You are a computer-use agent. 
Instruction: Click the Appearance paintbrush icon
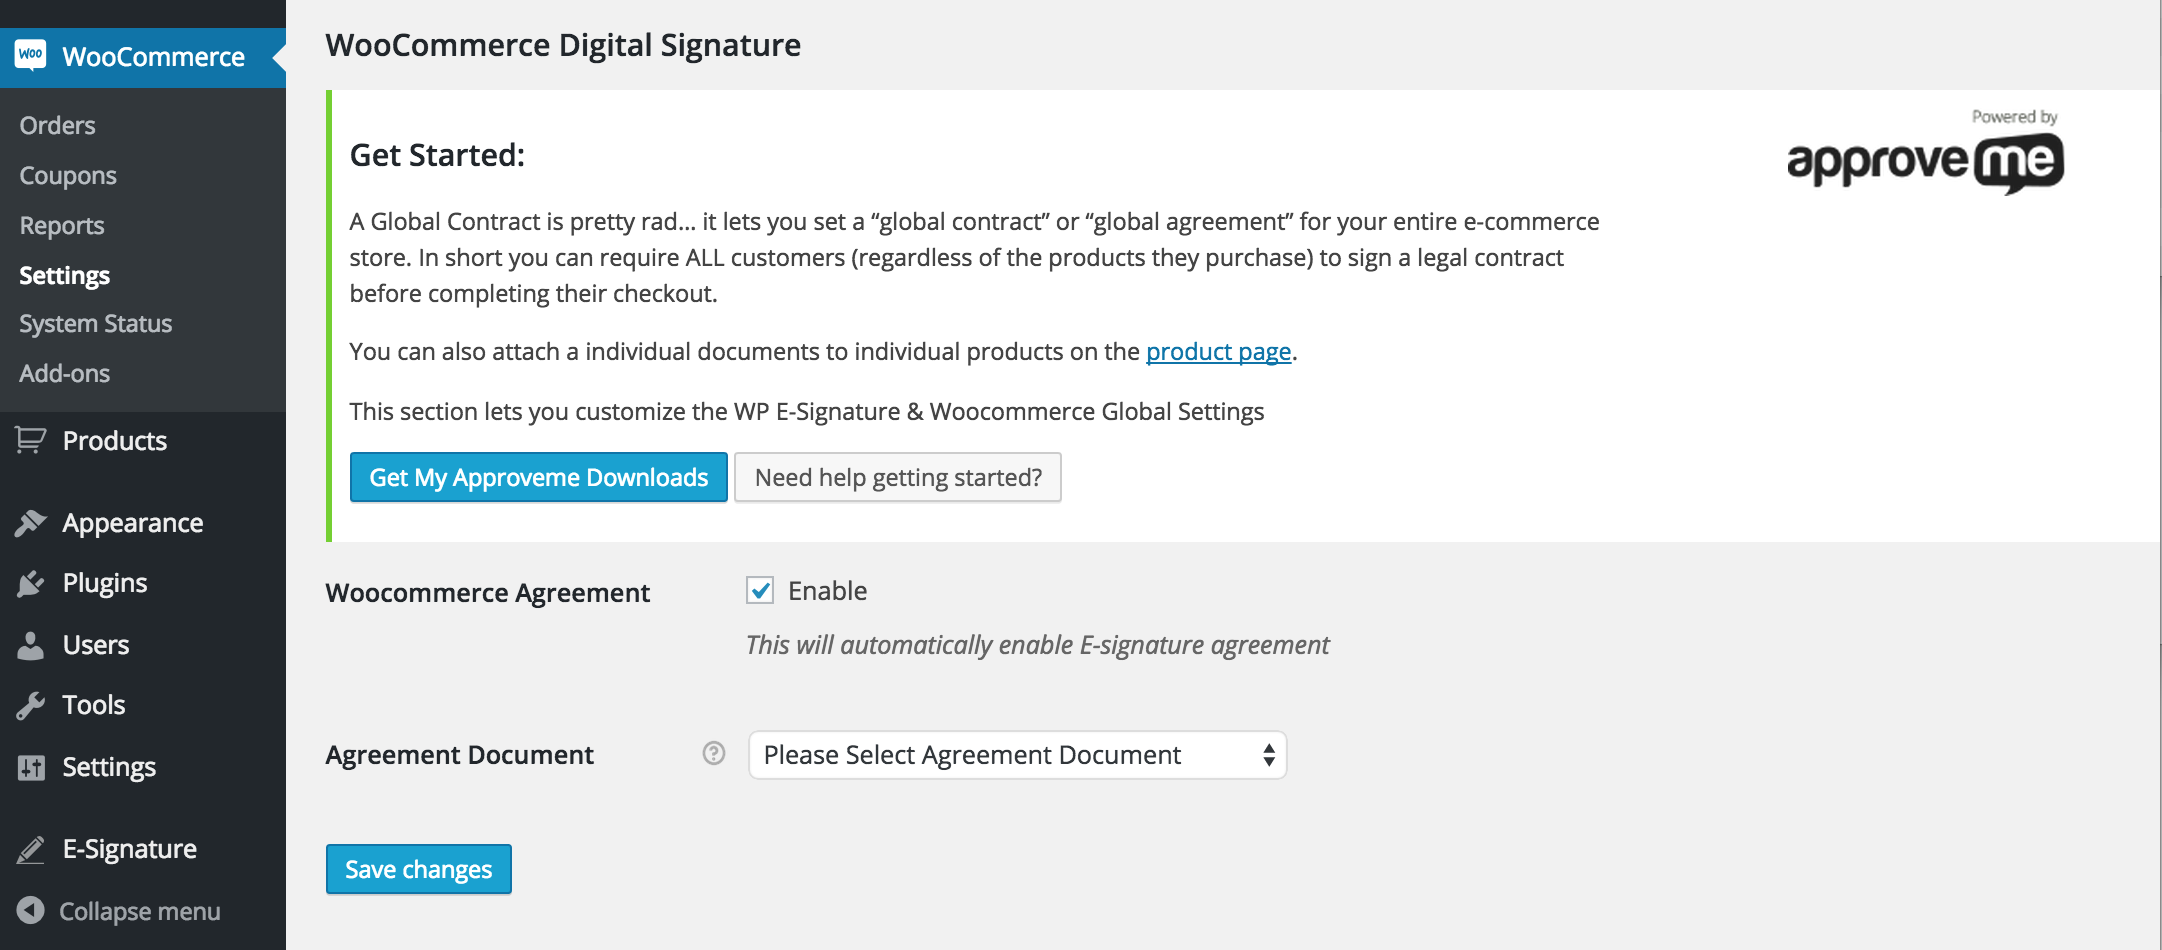[31, 523]
